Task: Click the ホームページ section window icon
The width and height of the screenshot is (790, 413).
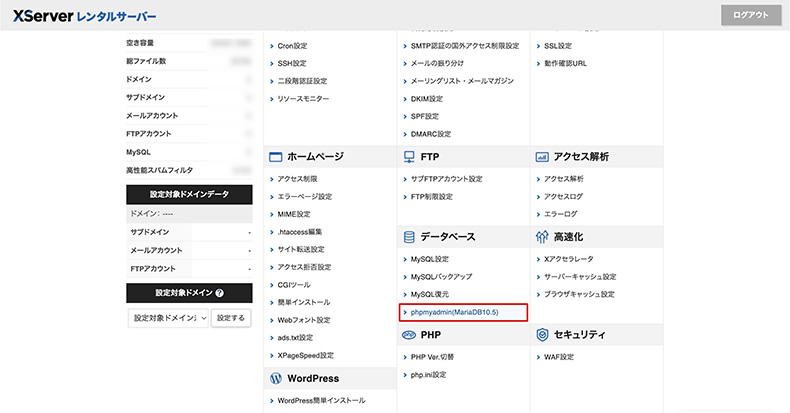Action: tap(275, 157)
